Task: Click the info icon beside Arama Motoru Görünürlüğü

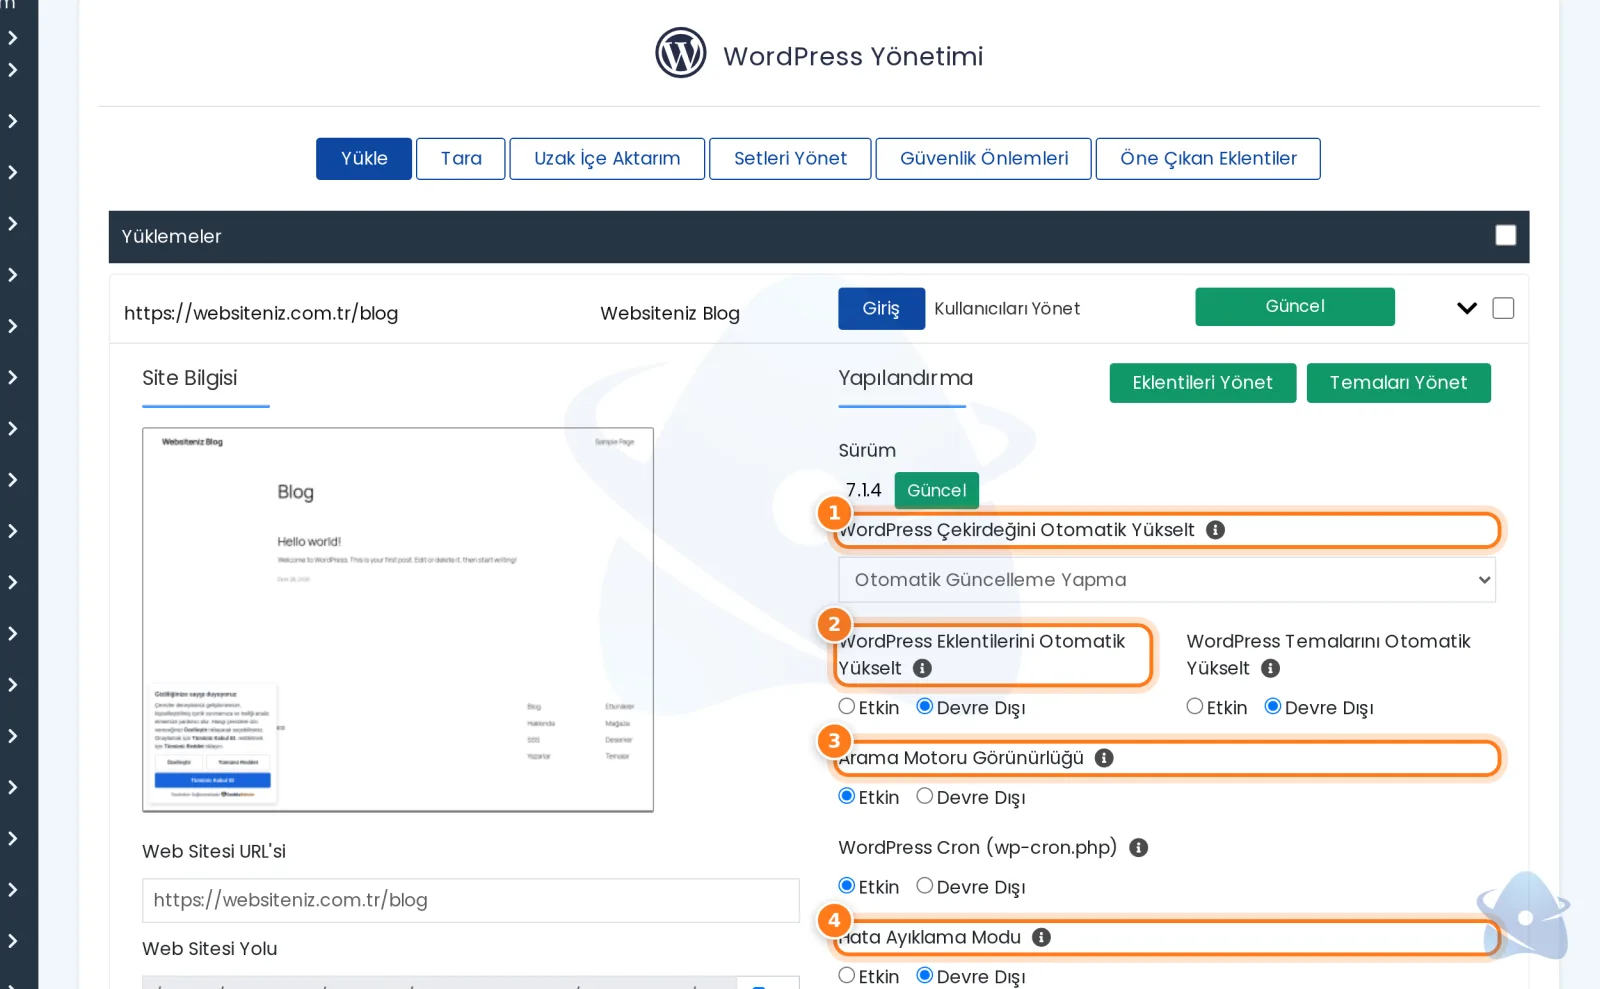Action: [x=1104, y=758]
